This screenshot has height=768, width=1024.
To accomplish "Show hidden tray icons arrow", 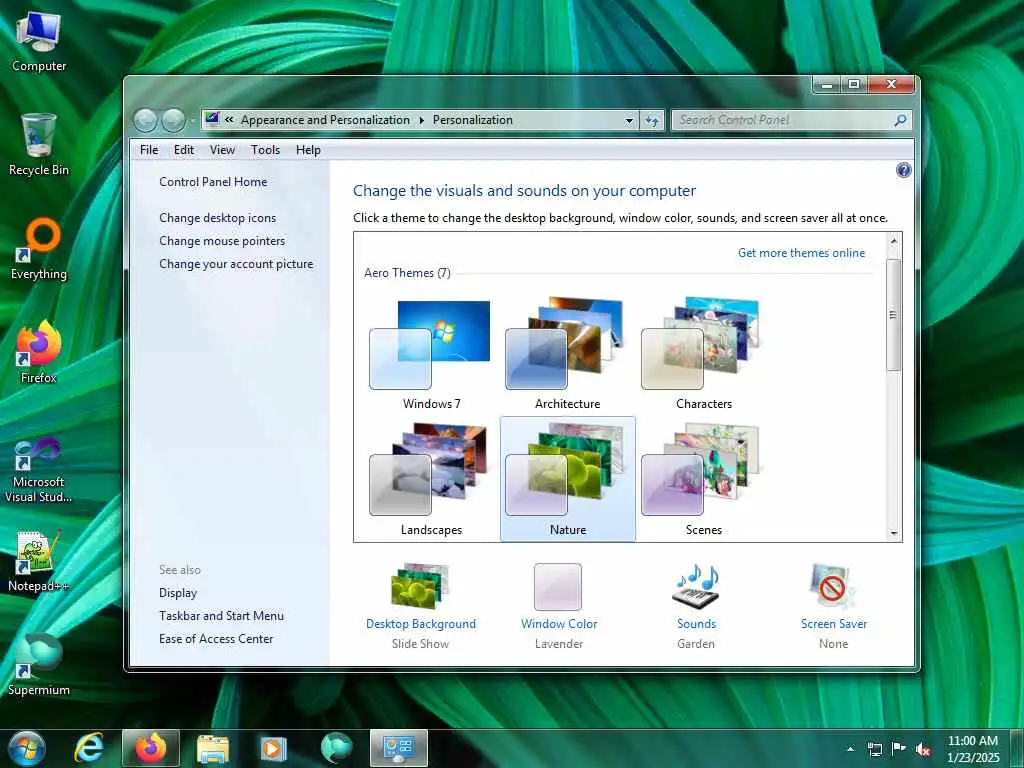I will click(x=850, y=749).
